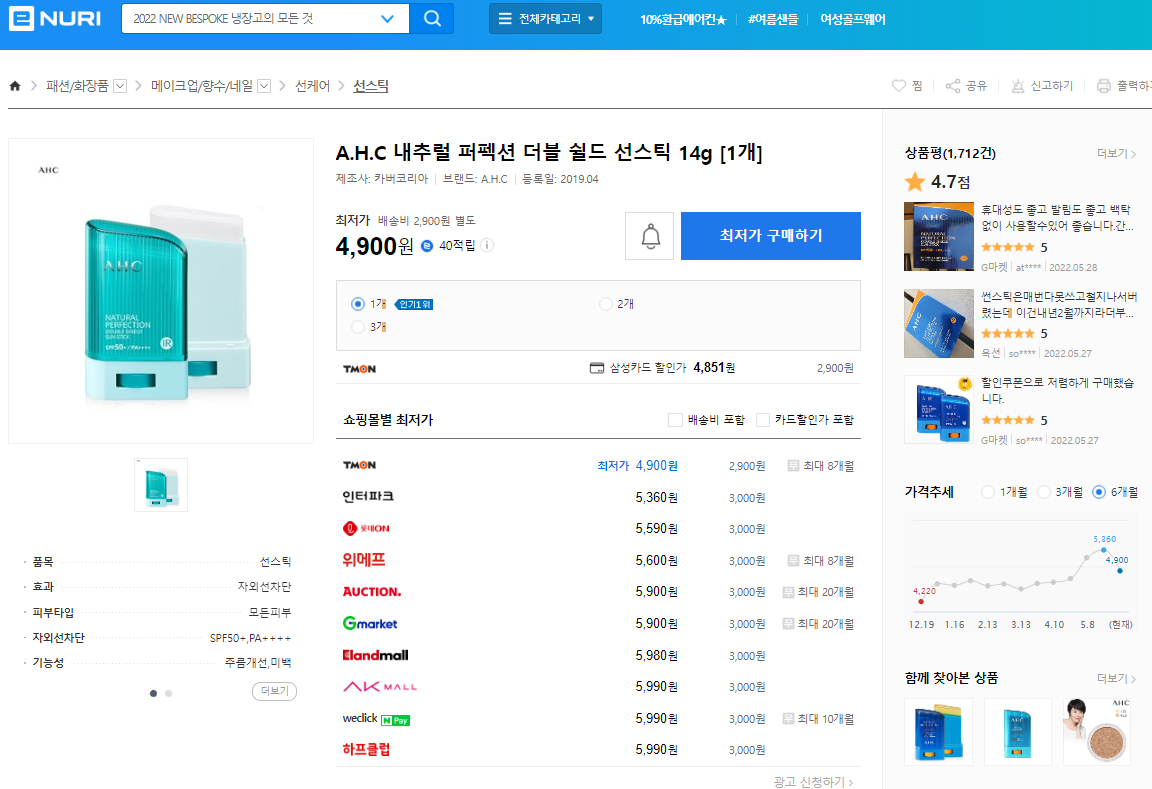The width and height of the screenshot is (1152, 789).
Task: Select the 1개 option
Action: pyautogui.click(x=358, y=304)
